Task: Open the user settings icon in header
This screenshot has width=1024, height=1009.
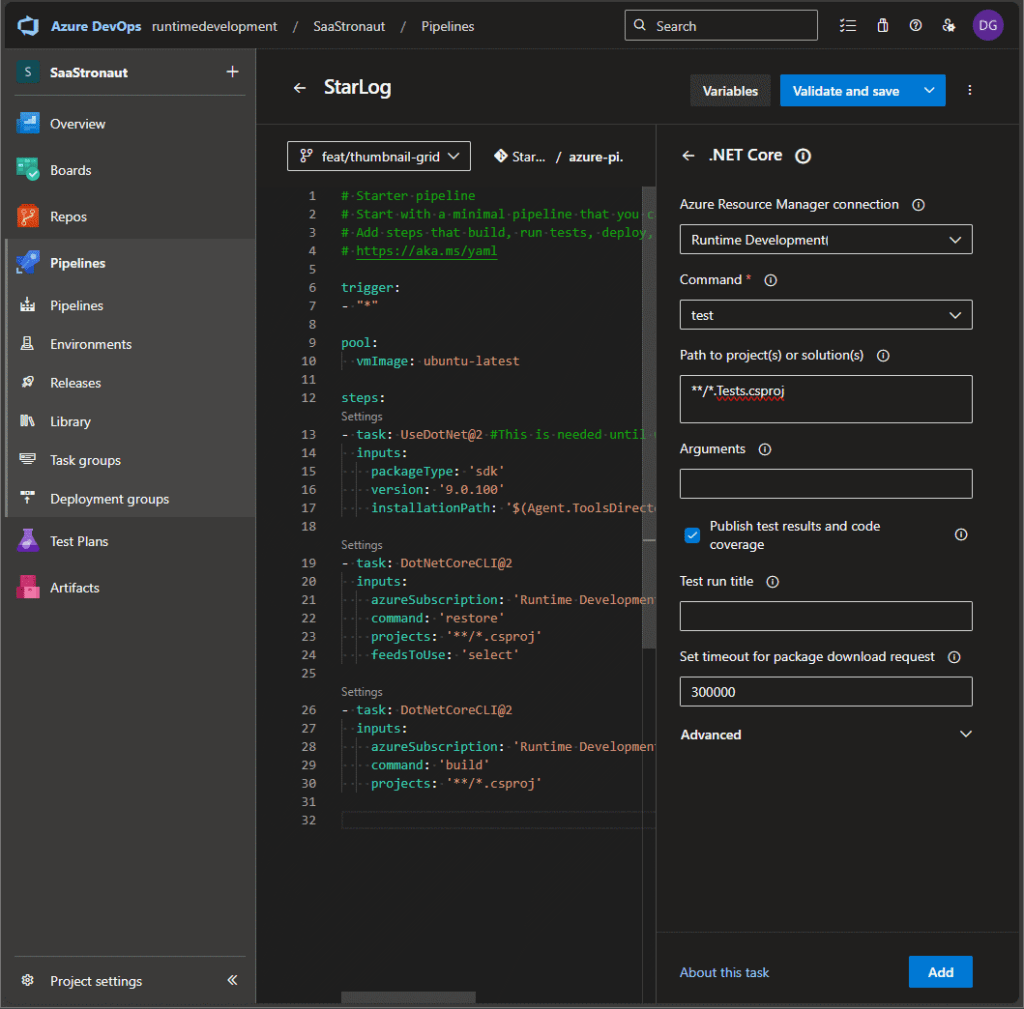Action: [x=948, y=26]
